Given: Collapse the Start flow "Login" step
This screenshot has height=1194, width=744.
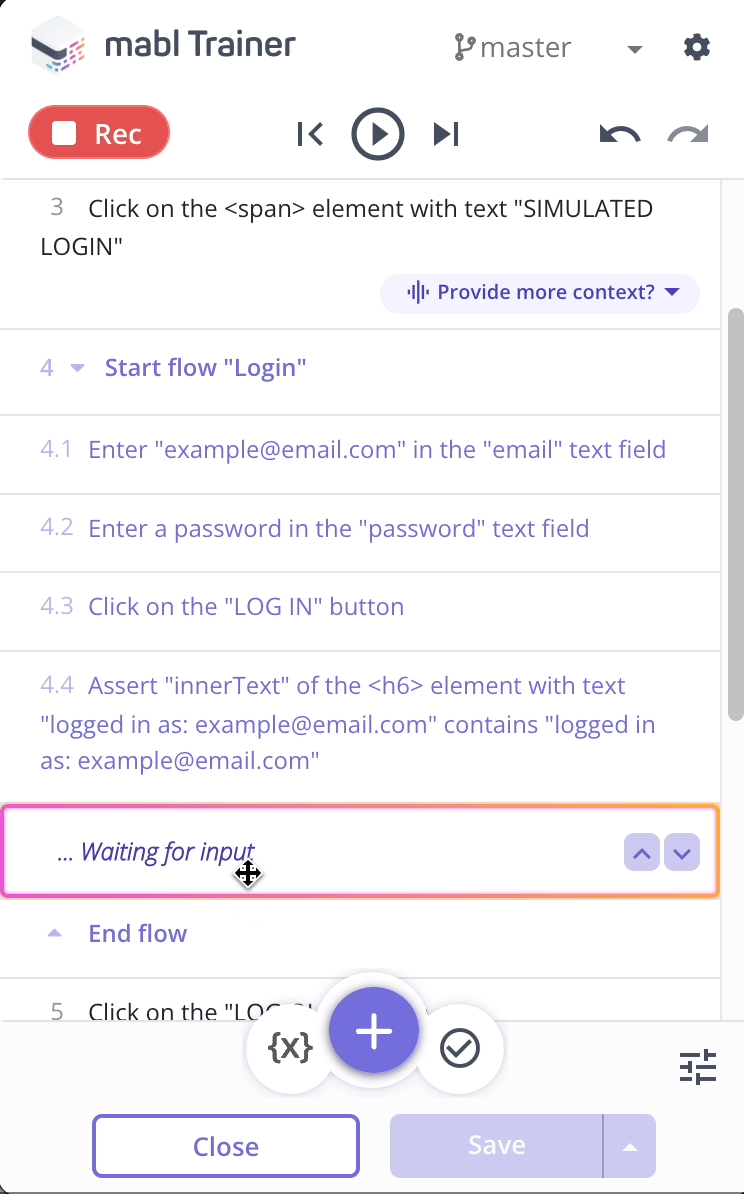Looking at the screenshot, I should [77, 368].
